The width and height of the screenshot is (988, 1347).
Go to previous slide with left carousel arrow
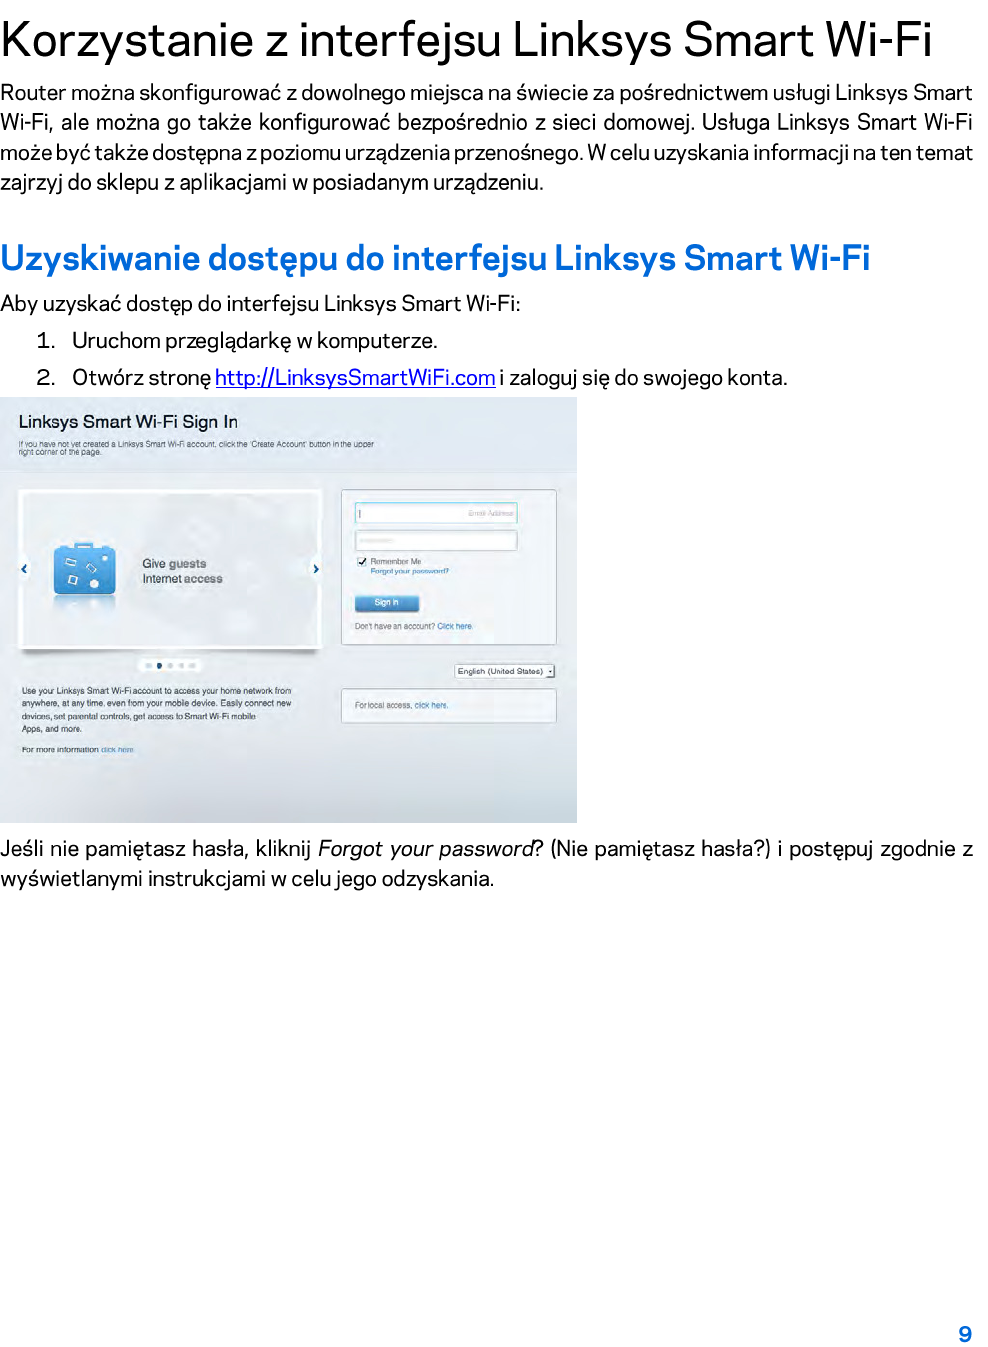[24, 568]
